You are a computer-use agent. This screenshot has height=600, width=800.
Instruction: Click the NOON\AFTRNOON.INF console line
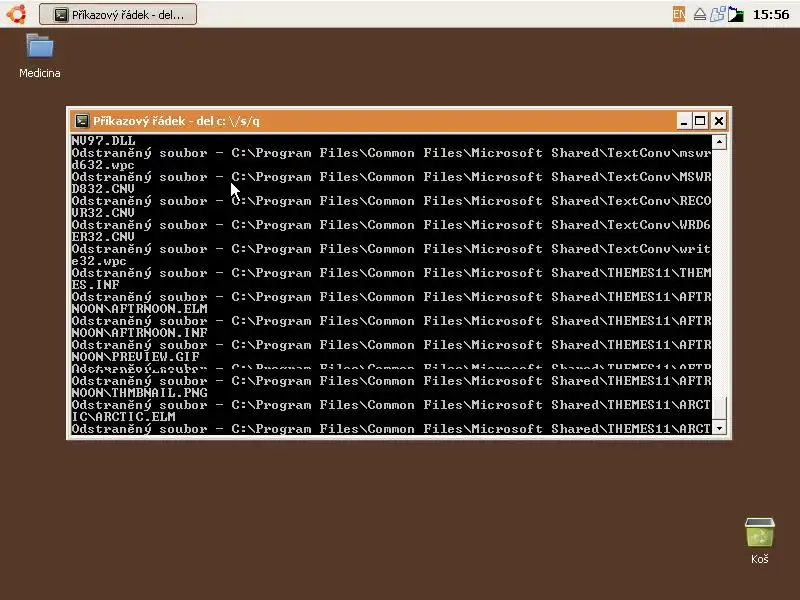[x=139, y=333]
